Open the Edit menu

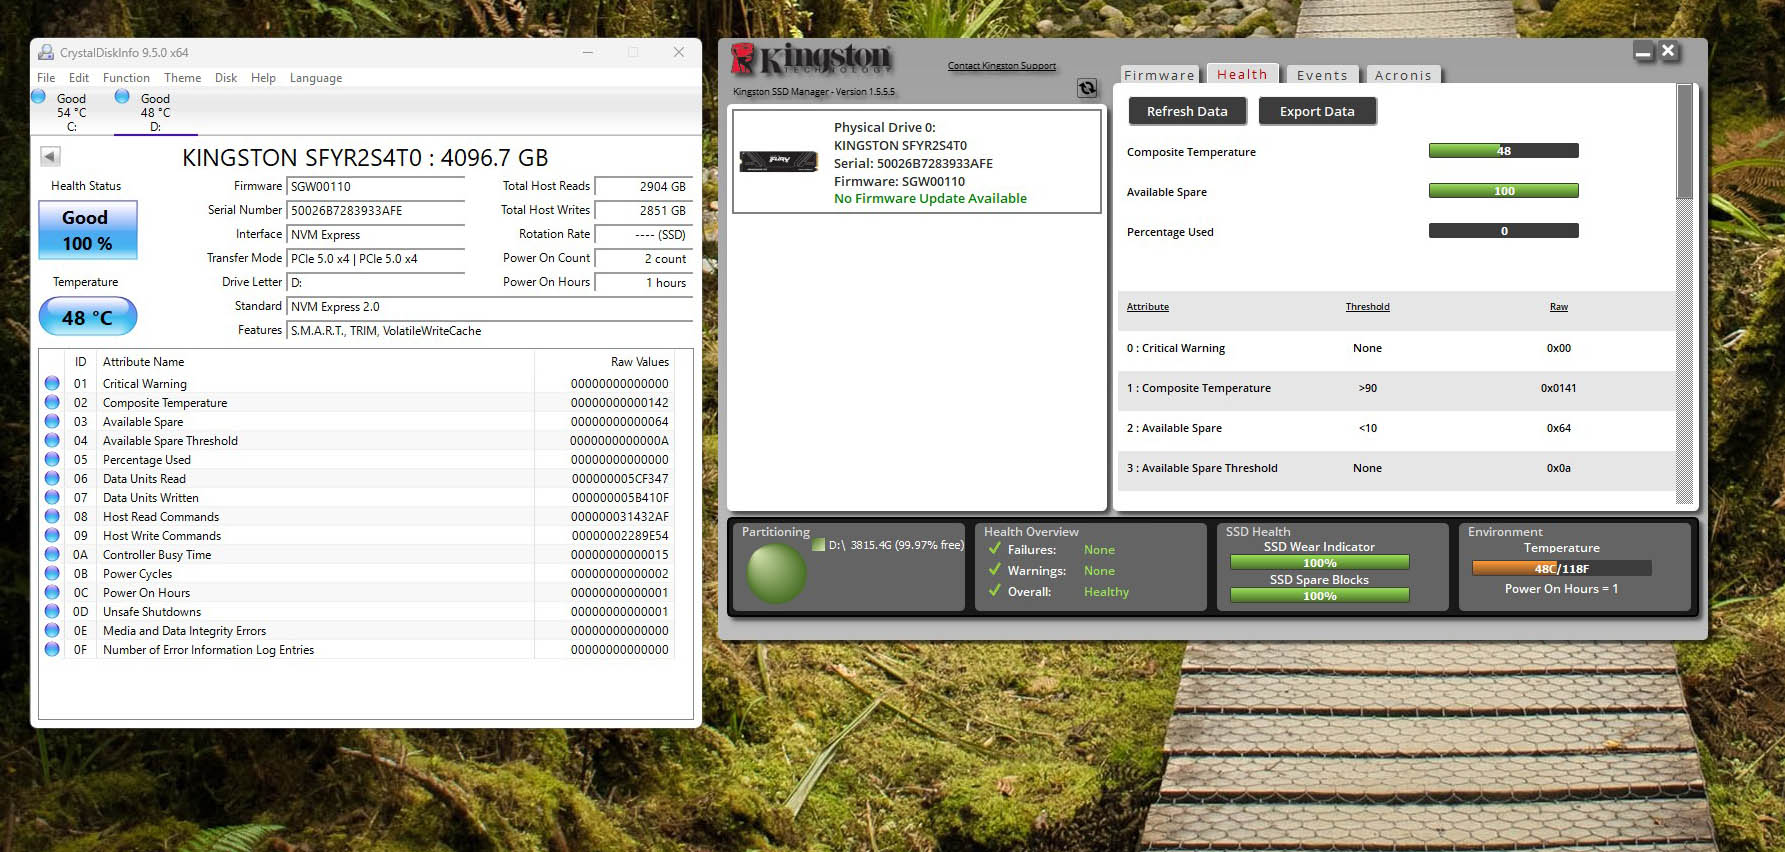click(79, 77)
